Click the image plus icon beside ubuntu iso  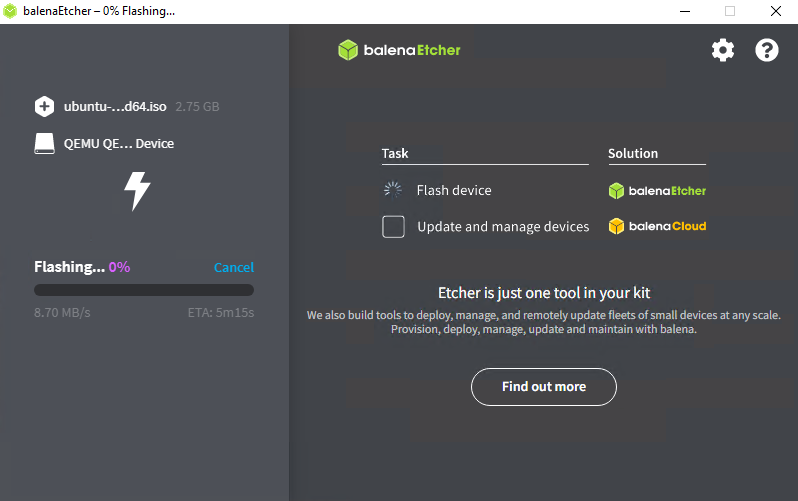coord(44,106)
